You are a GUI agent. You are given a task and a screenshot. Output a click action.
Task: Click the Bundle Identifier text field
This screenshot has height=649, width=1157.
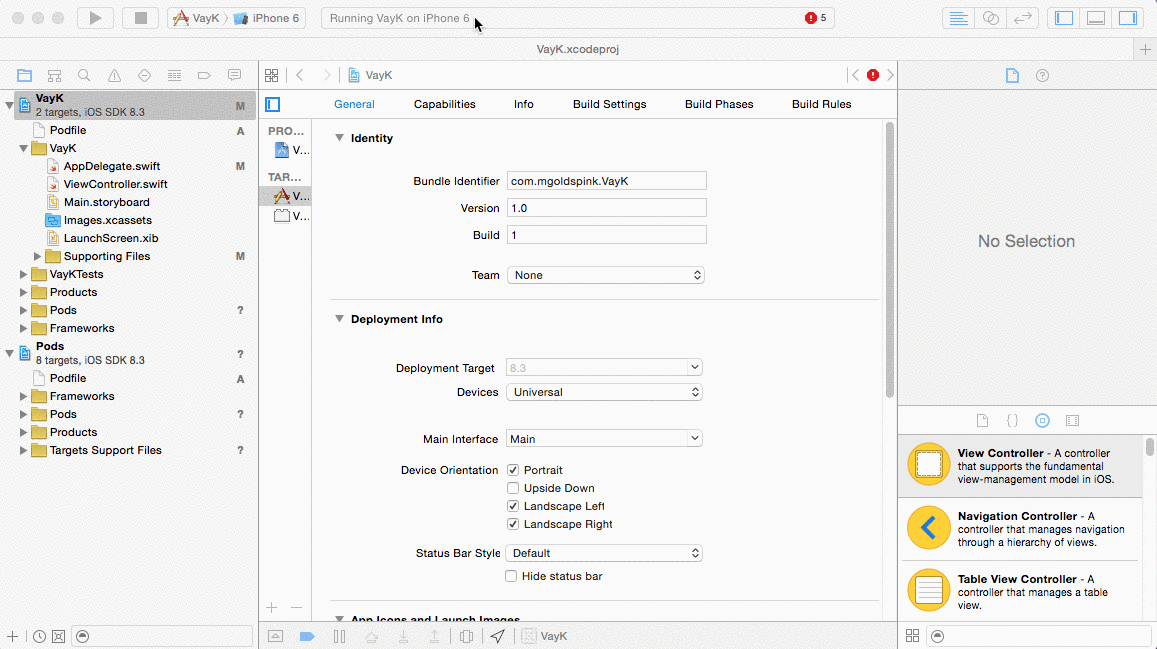606,181
